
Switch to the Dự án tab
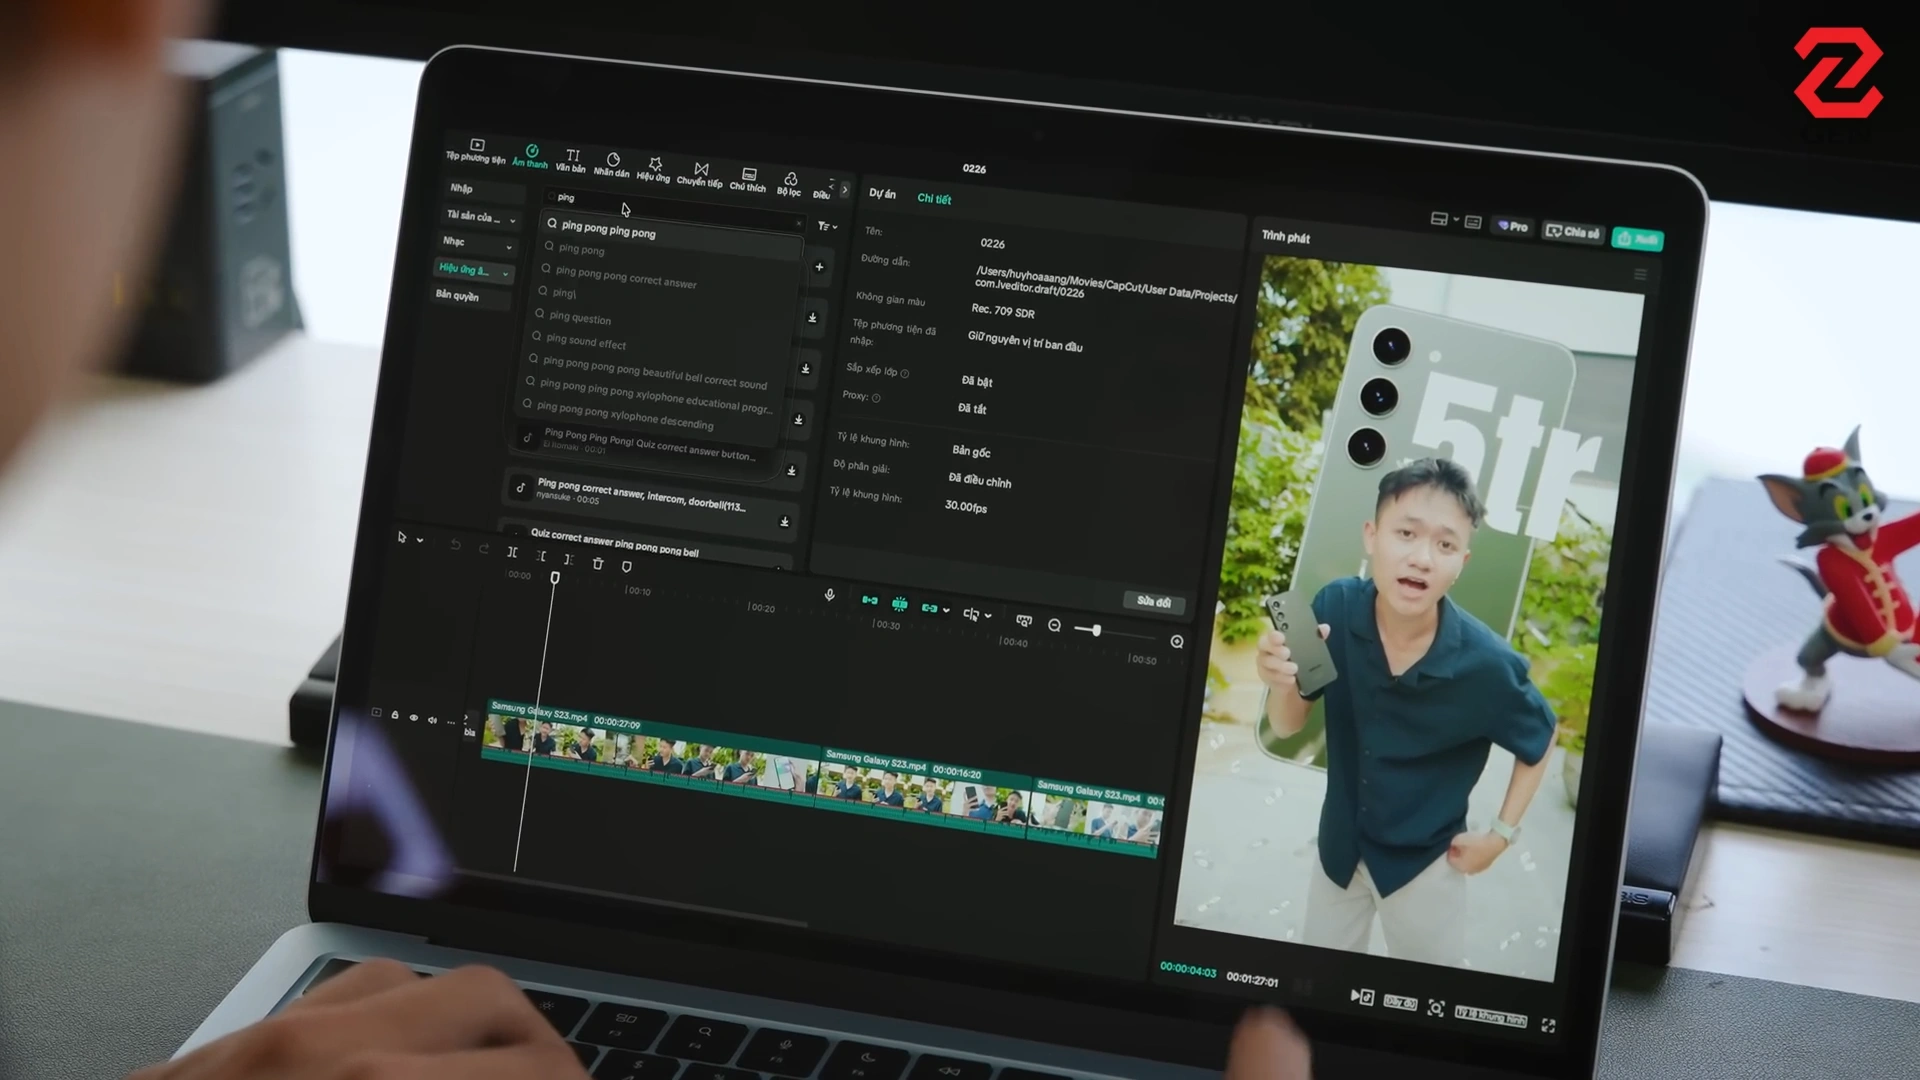[882, 193]
